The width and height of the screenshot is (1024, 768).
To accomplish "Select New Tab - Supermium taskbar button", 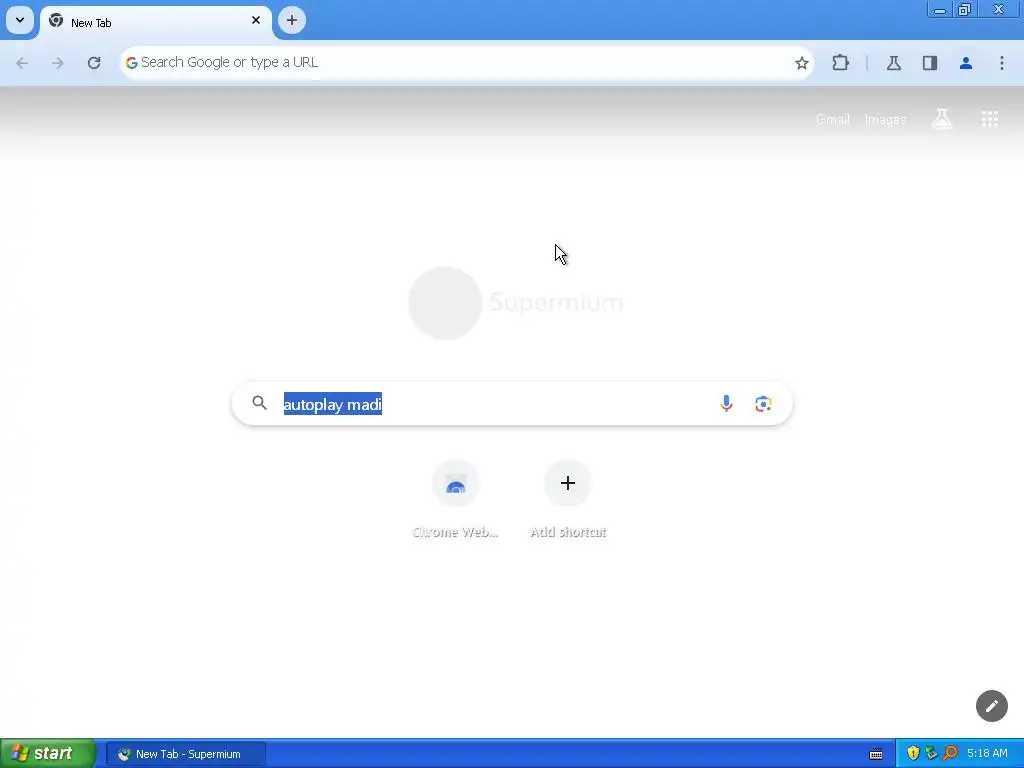I will click(185, 754).
